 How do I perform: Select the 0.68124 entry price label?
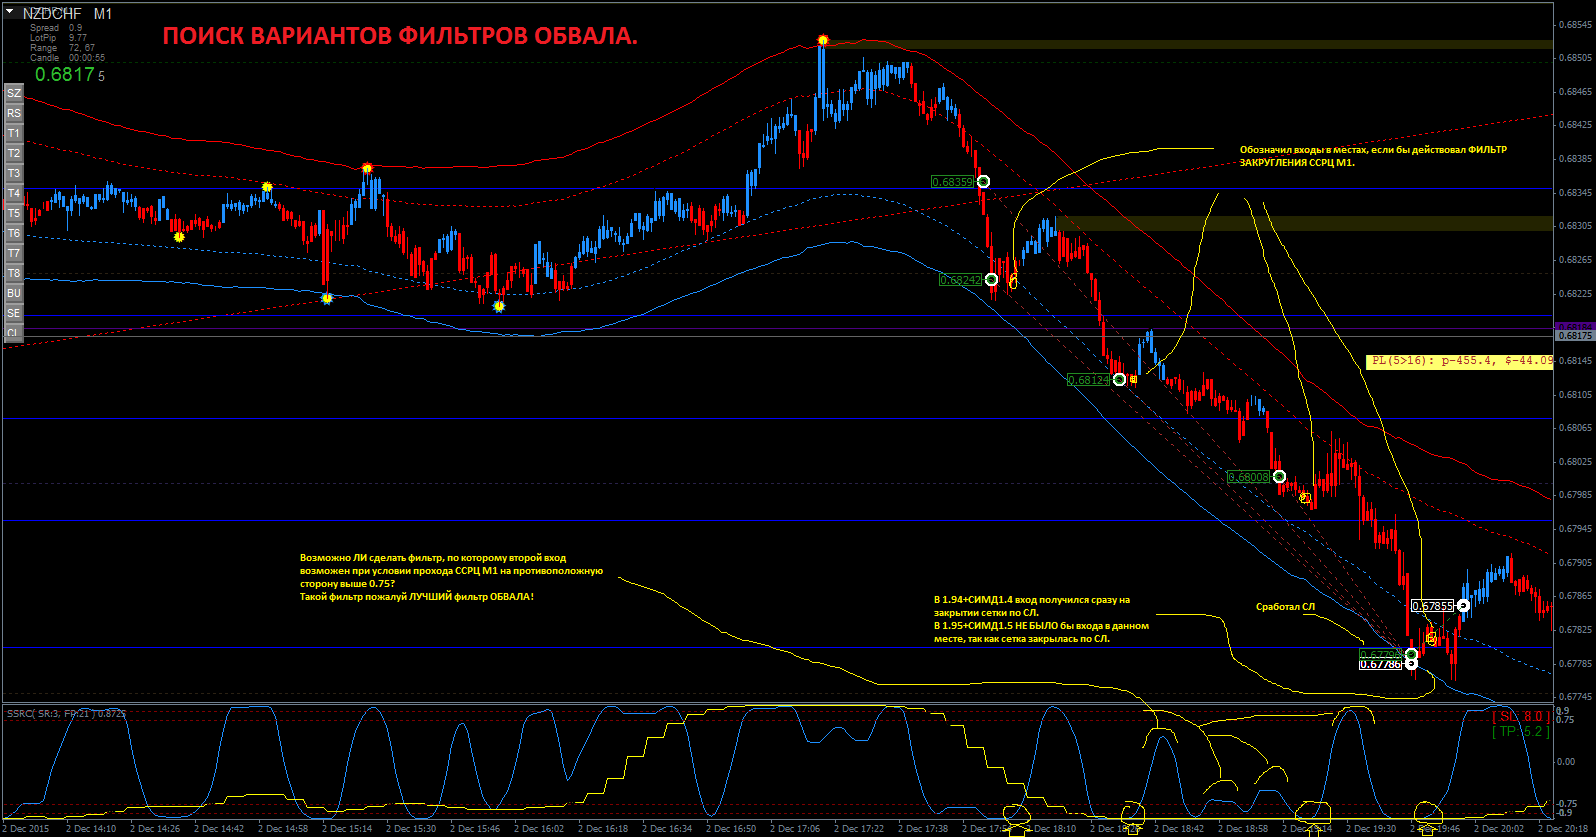(x=1088, y=380)
